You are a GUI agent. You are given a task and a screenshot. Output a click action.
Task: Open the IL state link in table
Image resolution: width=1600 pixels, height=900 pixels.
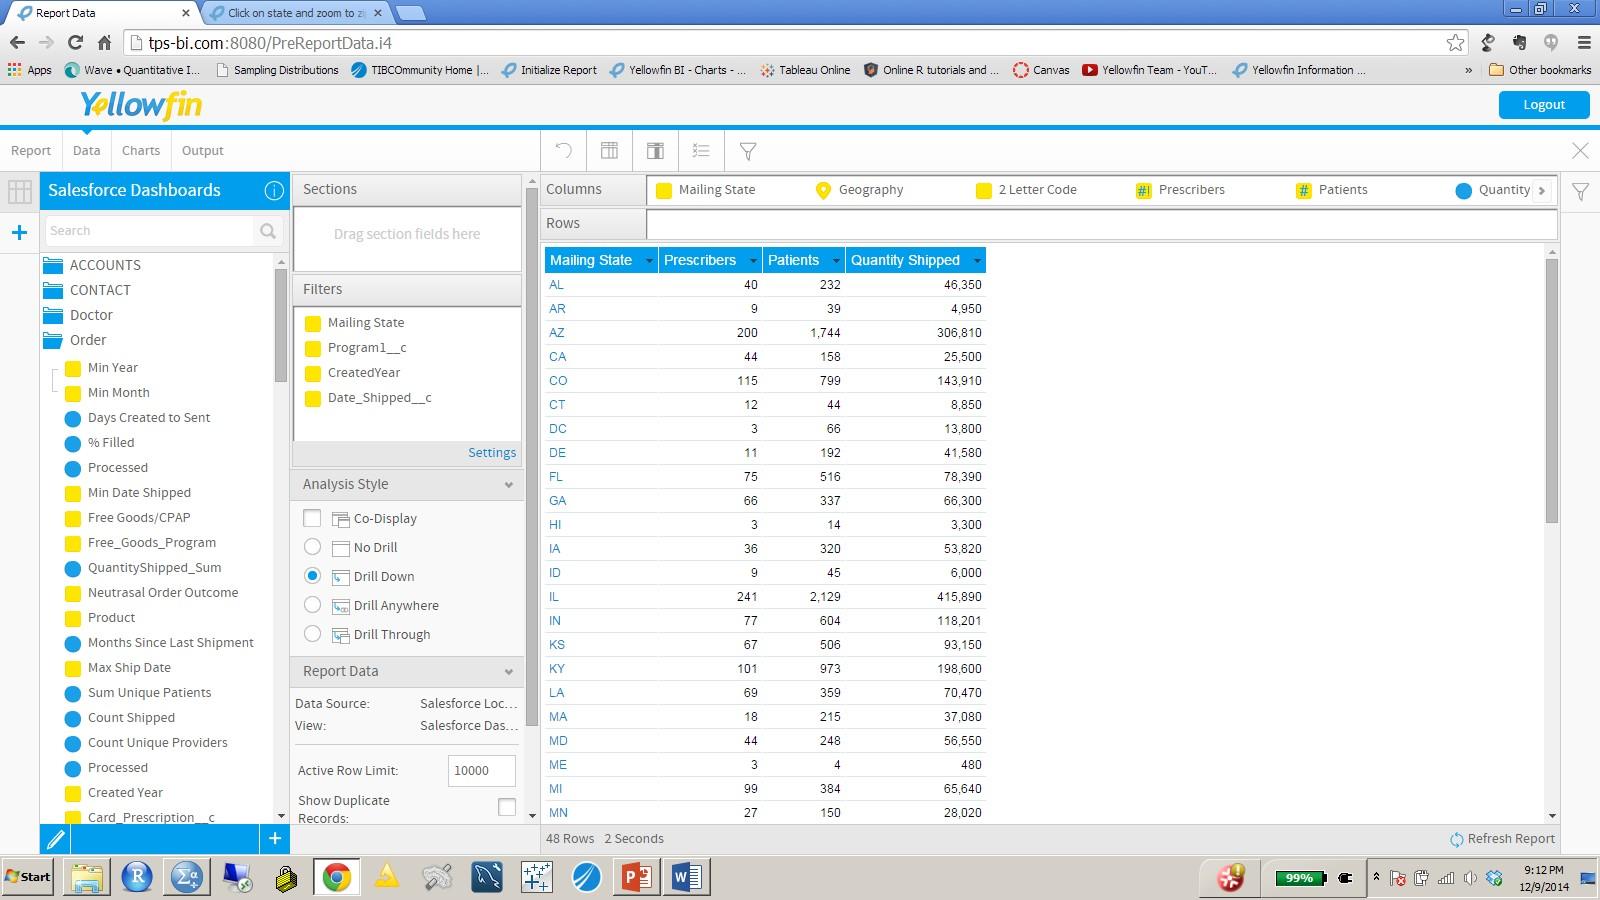pyautogui.click(x=553, y=597)
